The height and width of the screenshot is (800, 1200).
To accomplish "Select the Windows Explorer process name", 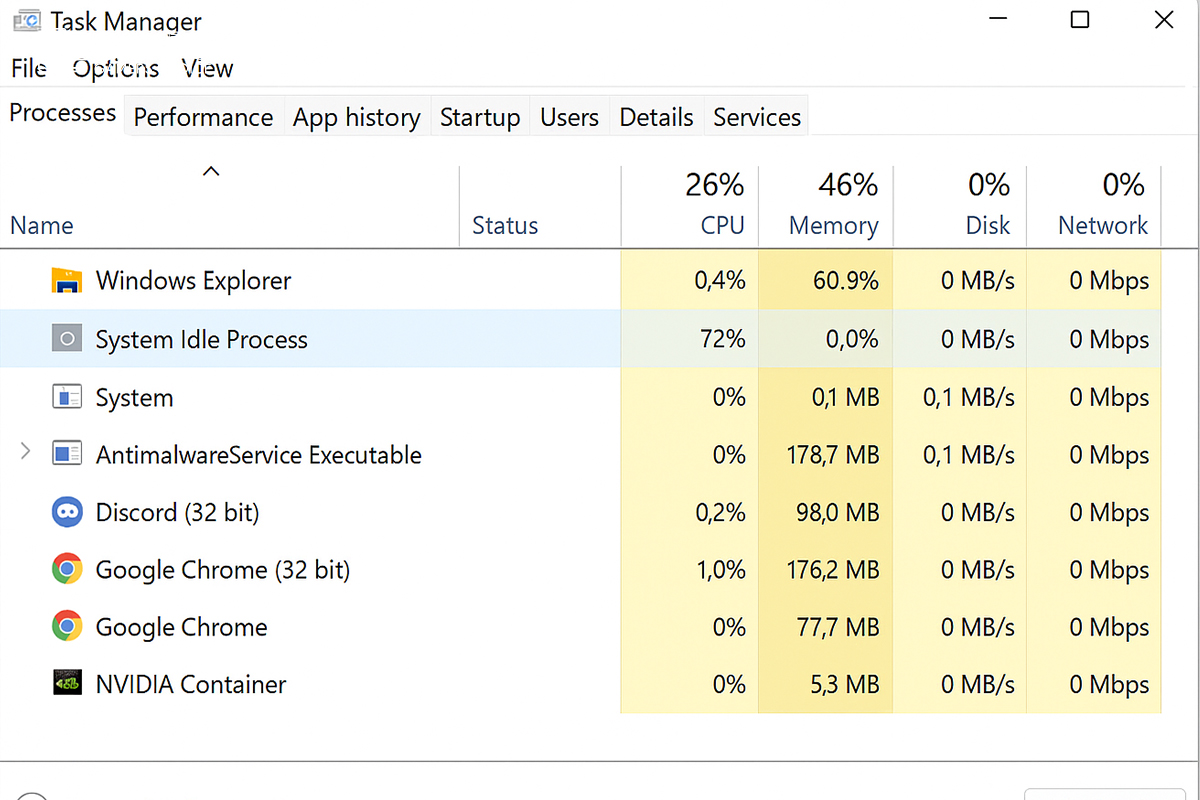I will pos(193,281).
